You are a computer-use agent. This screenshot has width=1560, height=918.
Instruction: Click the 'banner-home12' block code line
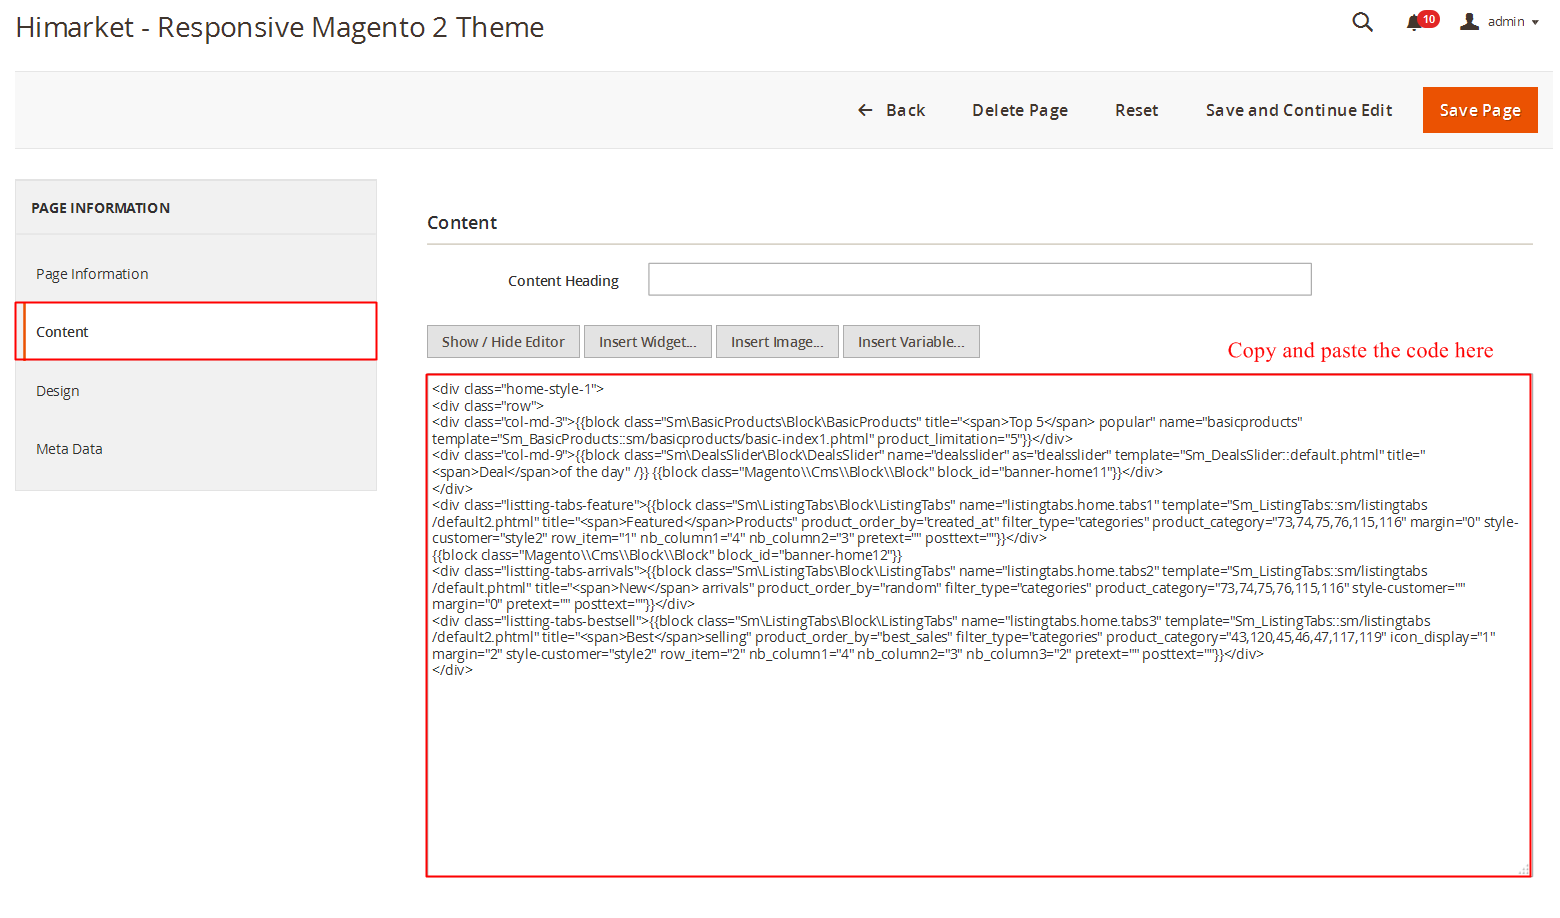point(667,555)
